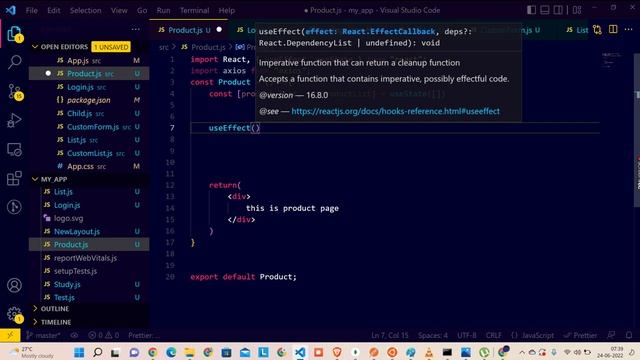Screen dimensions: 640x360
Task: Open errors and warnings problems indicator
Action: pyautogui.click(x=104, y=336)
